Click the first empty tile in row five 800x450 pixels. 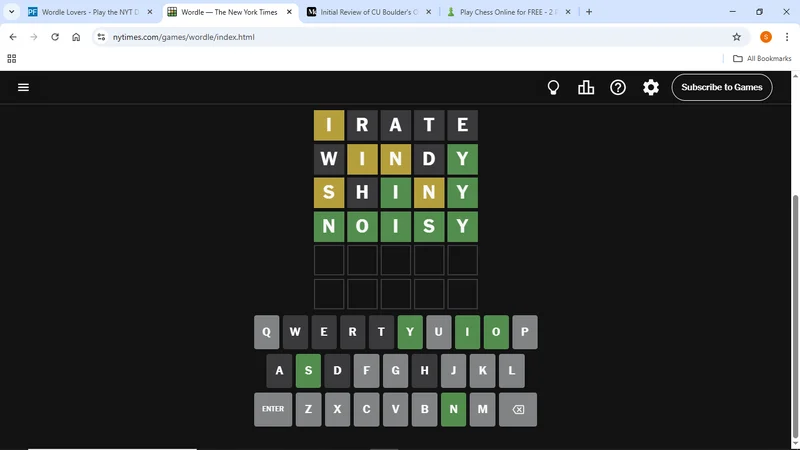click(329, 260)
